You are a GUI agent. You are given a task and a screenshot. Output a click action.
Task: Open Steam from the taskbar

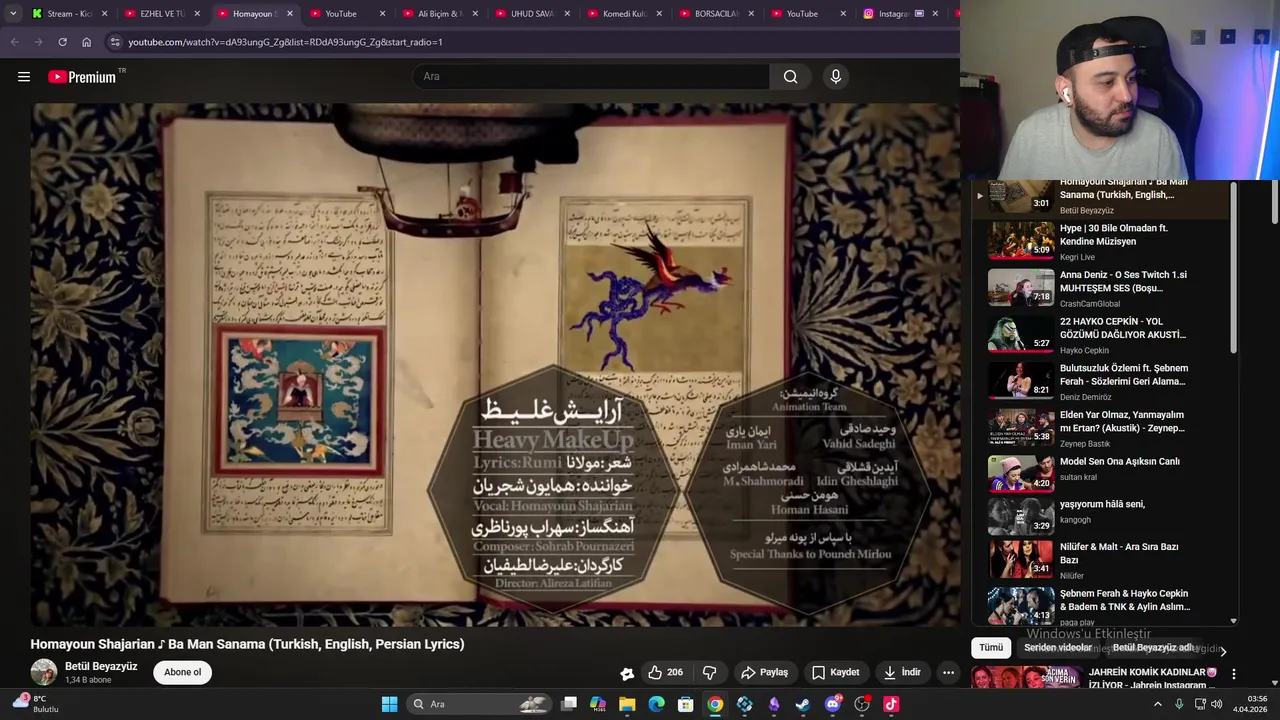803,704
